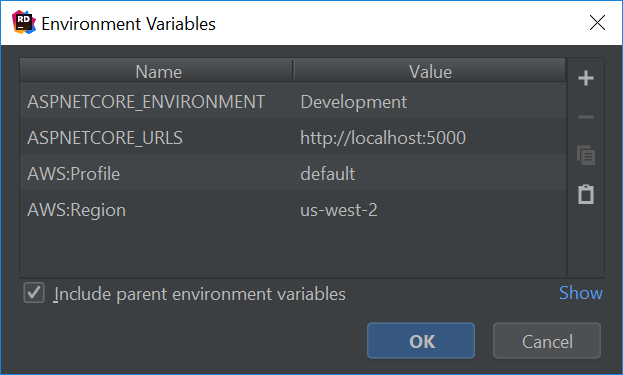The width and height of the screenshot is (623, 375).
Task: Sort by the Name column header
Action: (x=157, y=71)
